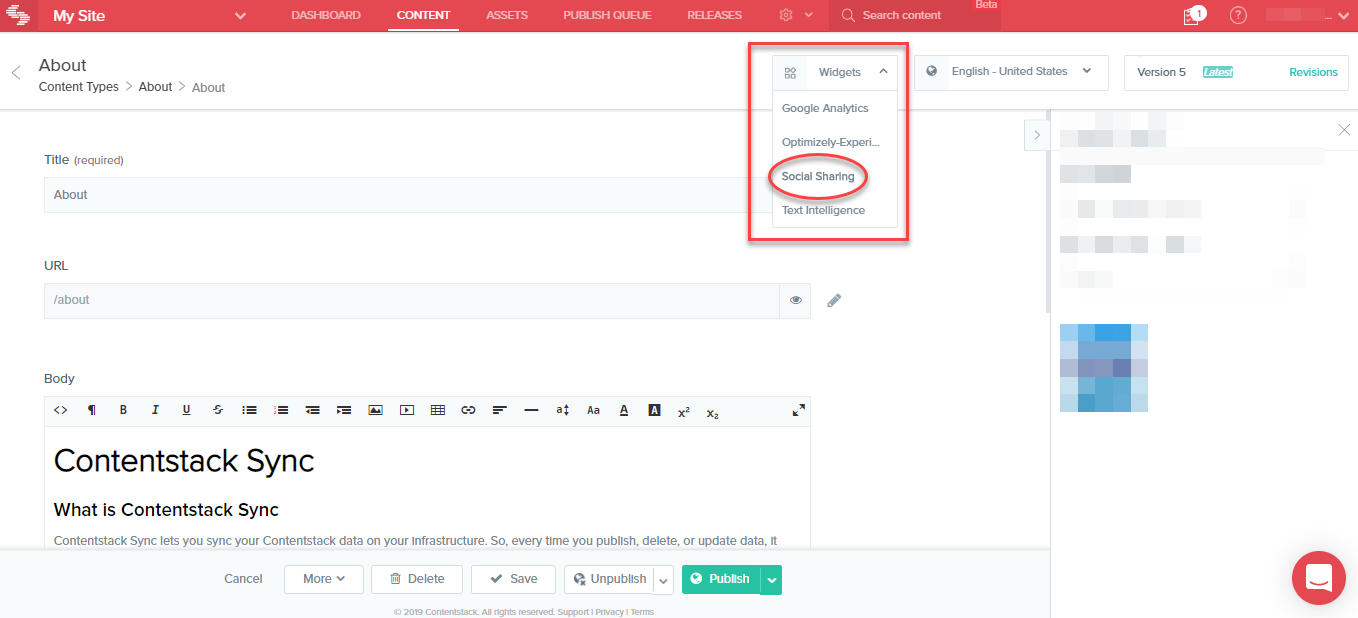This screenshot has height=618, width=1358.
Task: Open paragraph format options in Body toolbar
Action: 92,410
